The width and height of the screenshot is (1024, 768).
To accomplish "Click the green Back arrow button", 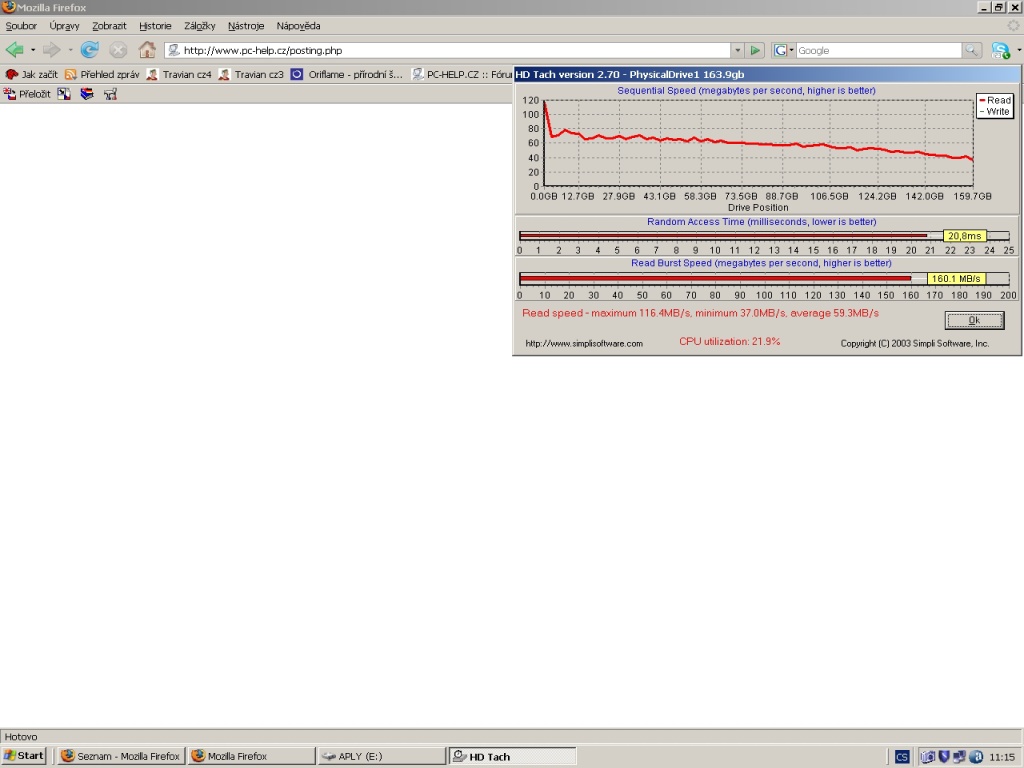I will tap(14, 50).
